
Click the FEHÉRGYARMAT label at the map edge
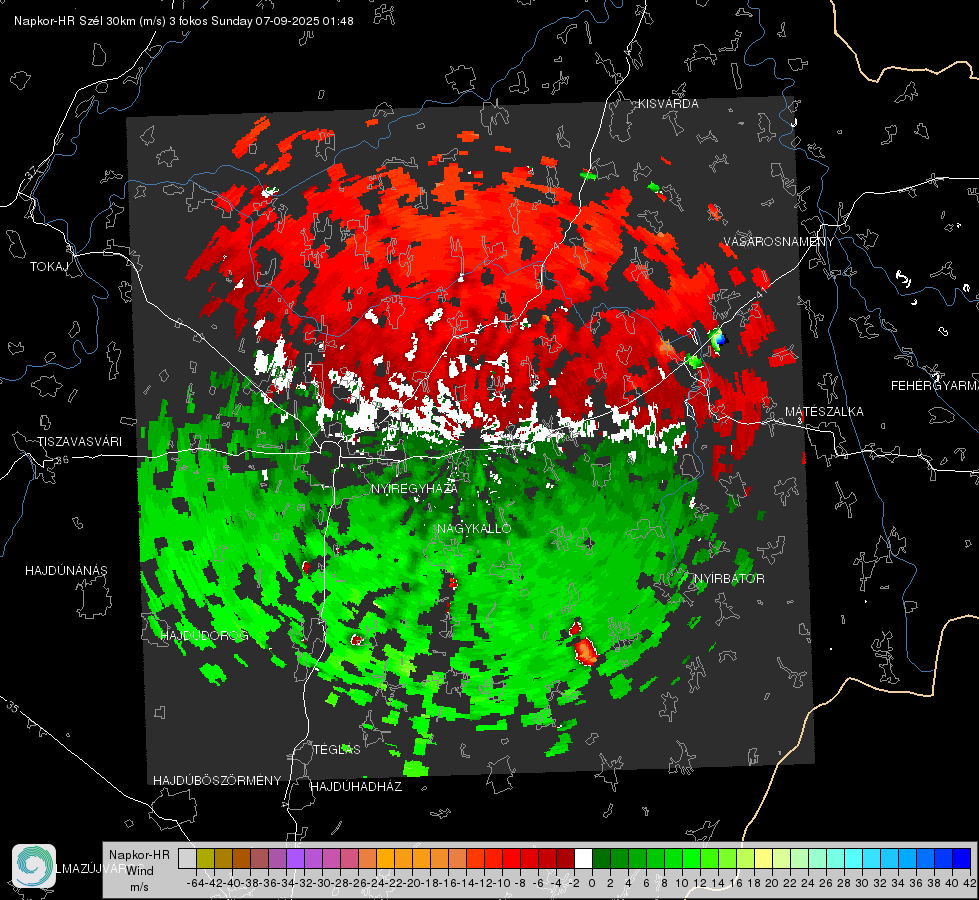coord(935,386)
